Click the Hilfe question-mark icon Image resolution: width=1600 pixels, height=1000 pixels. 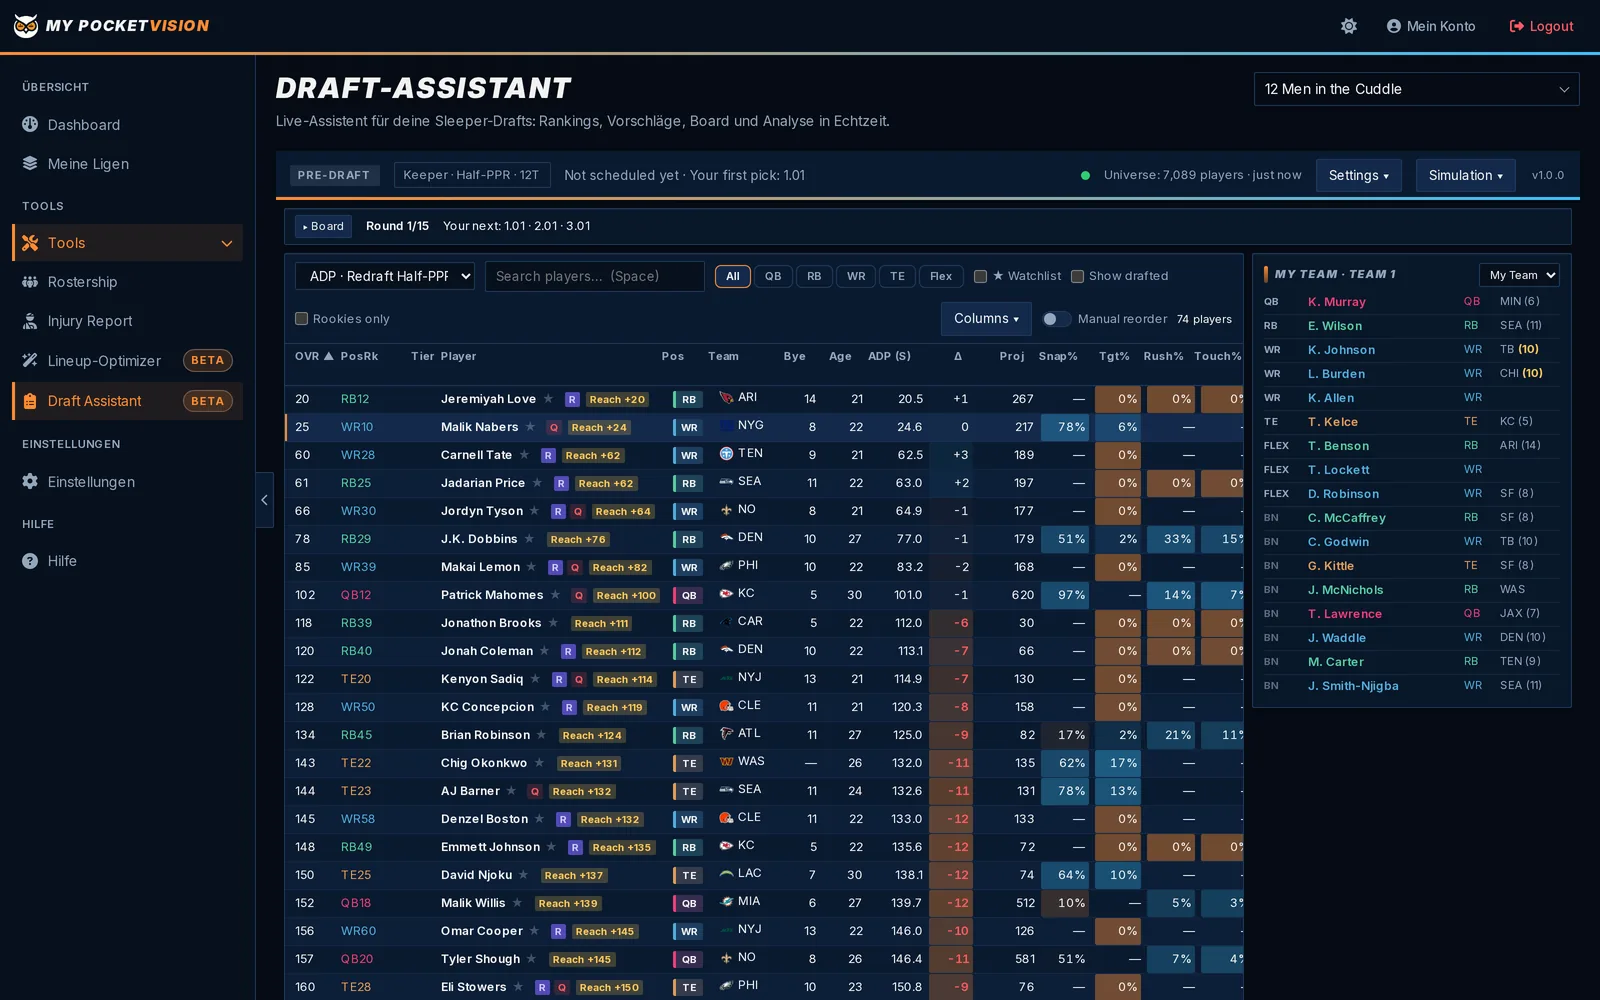pos(30,561)
